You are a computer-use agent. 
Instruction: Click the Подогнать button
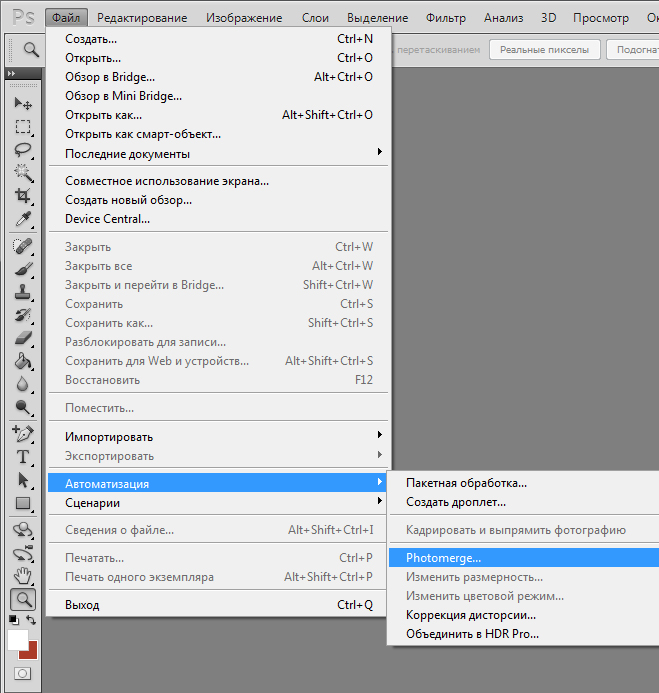click(x=633, y=50)
